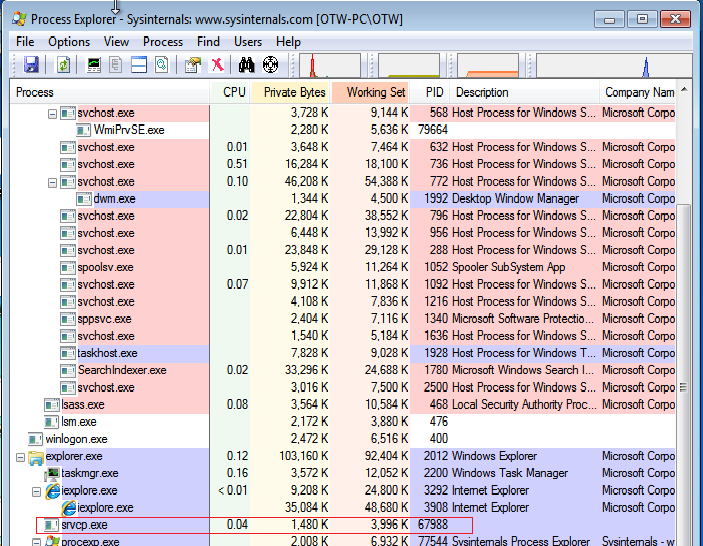Select the srvcp.exe process row
Screen dimensions: 703x546
(x=343, y=525)
